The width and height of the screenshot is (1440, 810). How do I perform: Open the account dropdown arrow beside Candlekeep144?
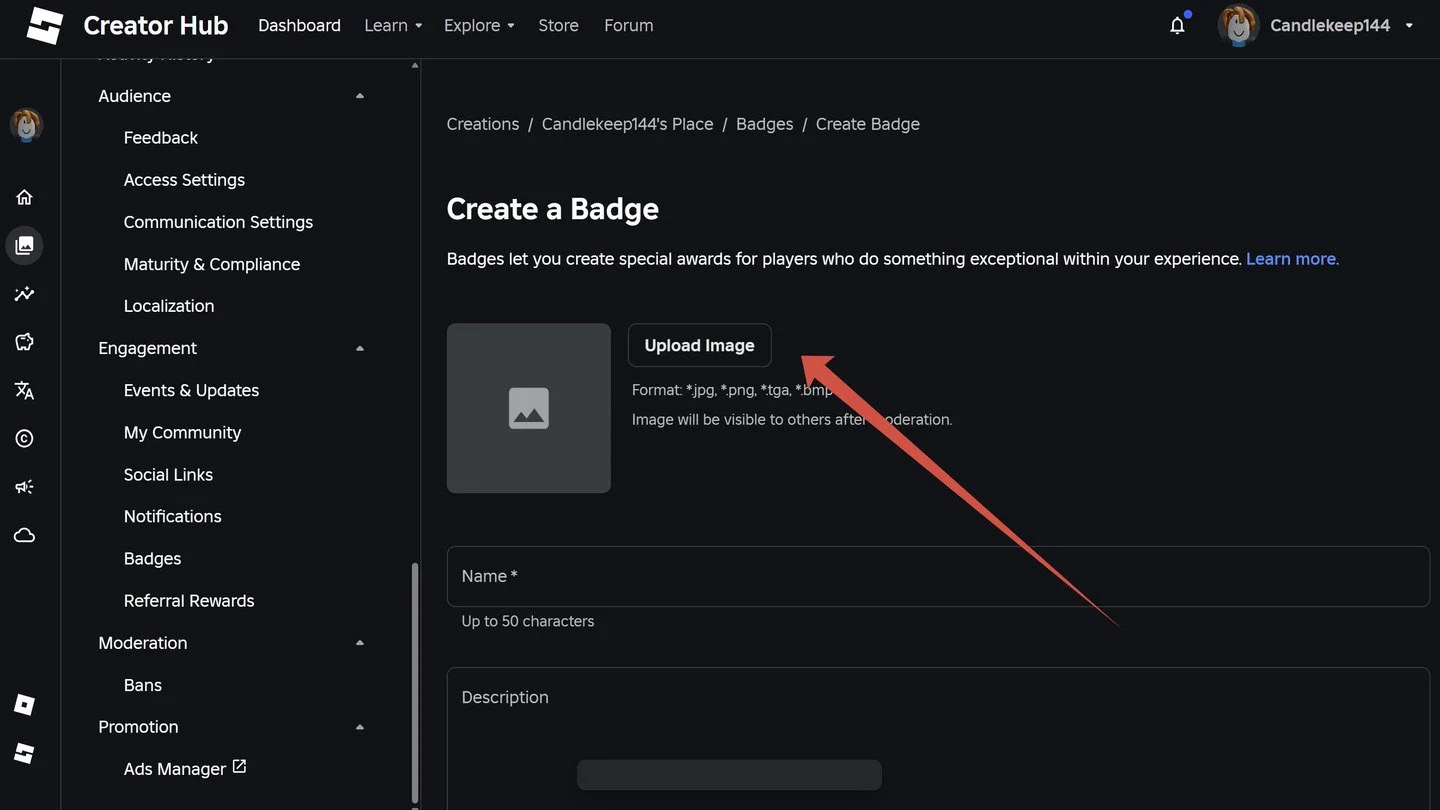[x=1409, y=26]
